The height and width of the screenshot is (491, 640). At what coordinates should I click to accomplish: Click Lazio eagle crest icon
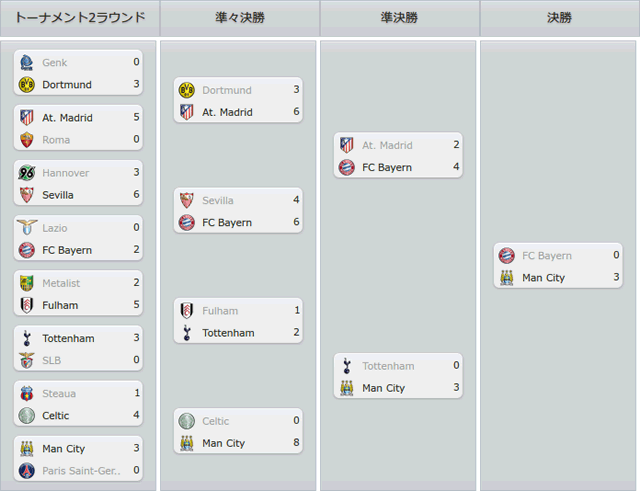[27, 228]
